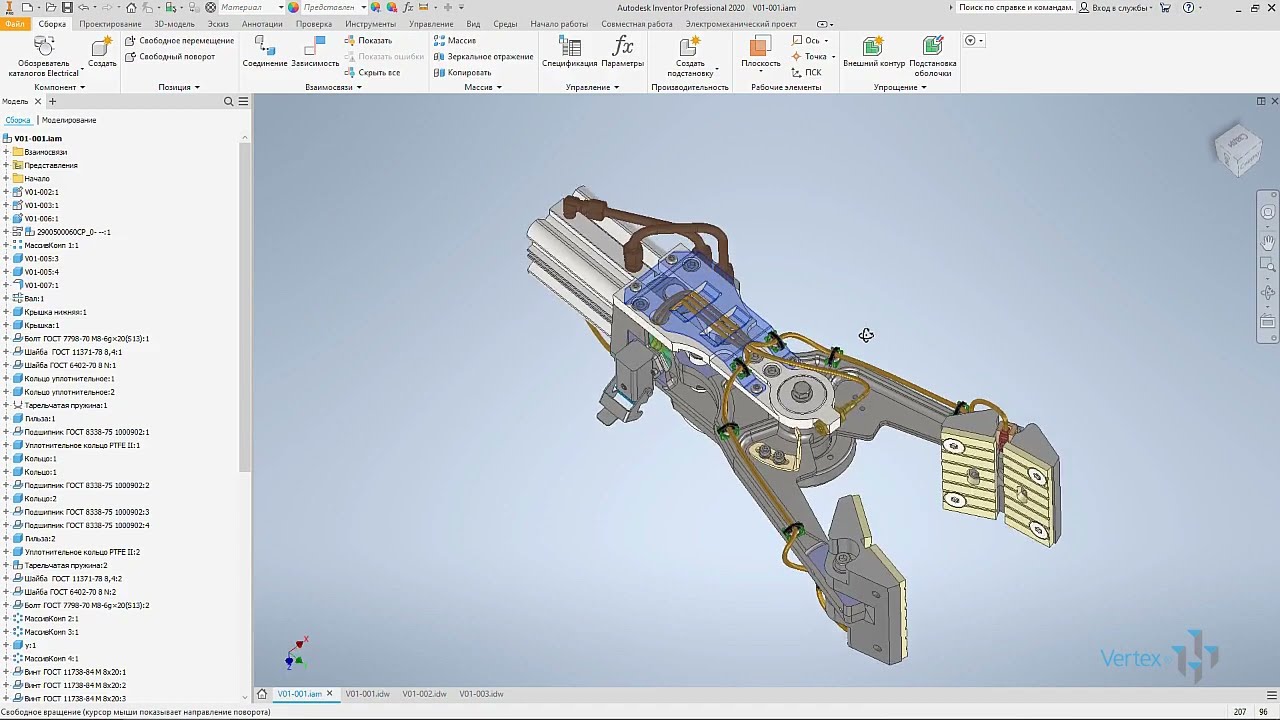This screenshot has width=1280, height=720.
Task: Open the Спецификация bill of materials
Action: click(570, 53)
